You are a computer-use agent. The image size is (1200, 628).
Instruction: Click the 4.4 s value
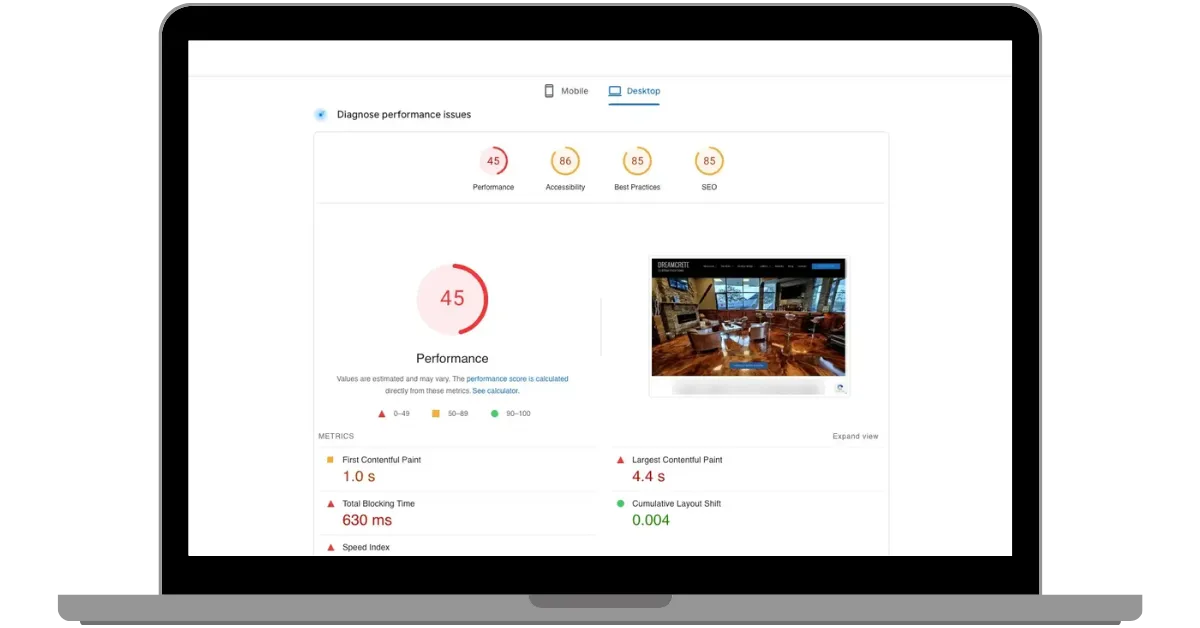[x=650, y=477]
